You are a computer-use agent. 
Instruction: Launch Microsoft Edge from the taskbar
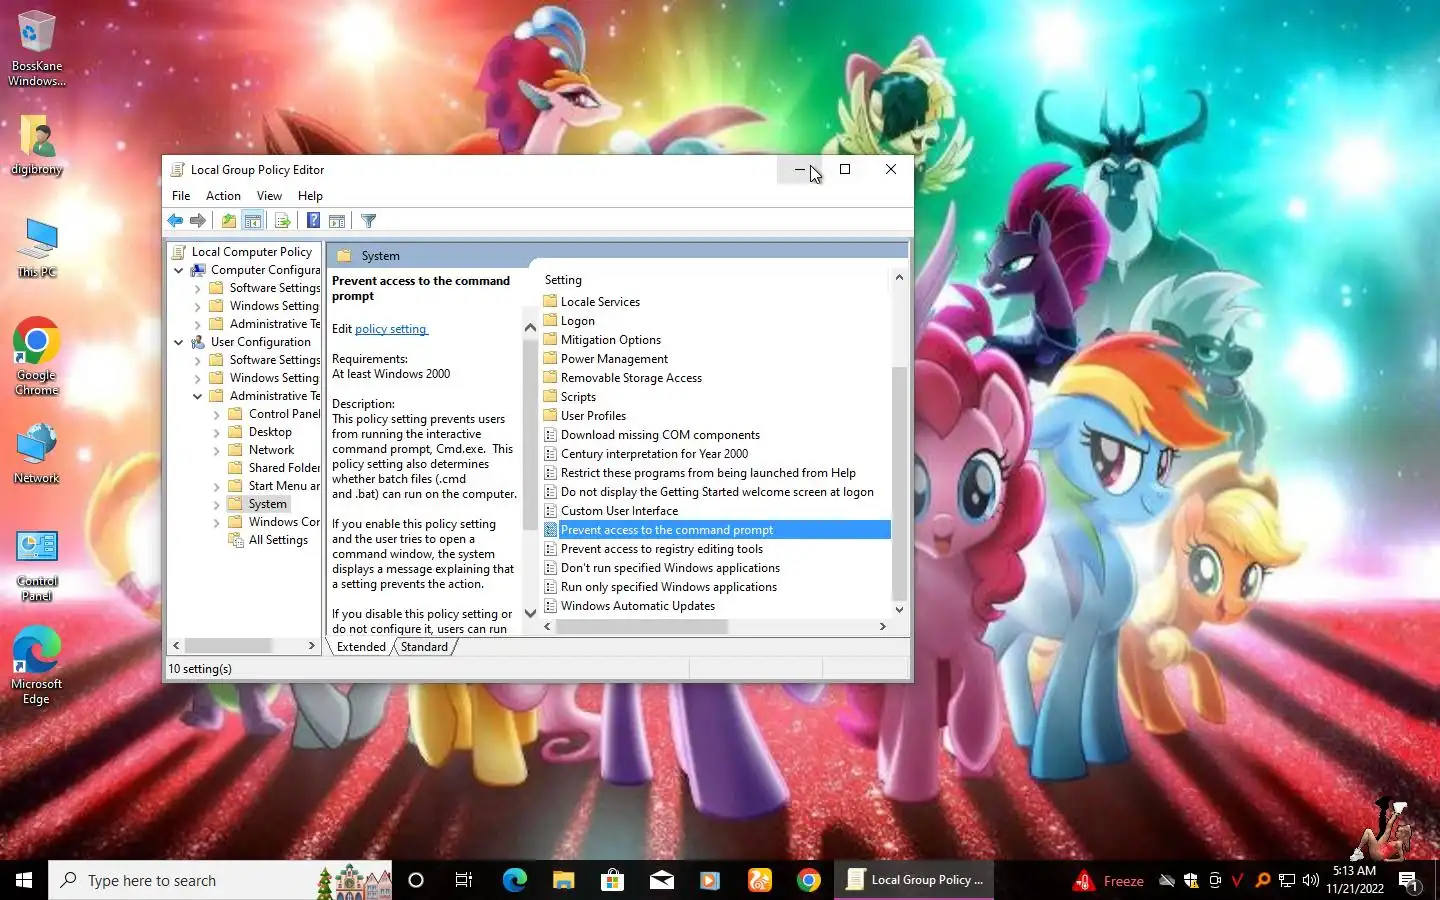tap(514, 880)
